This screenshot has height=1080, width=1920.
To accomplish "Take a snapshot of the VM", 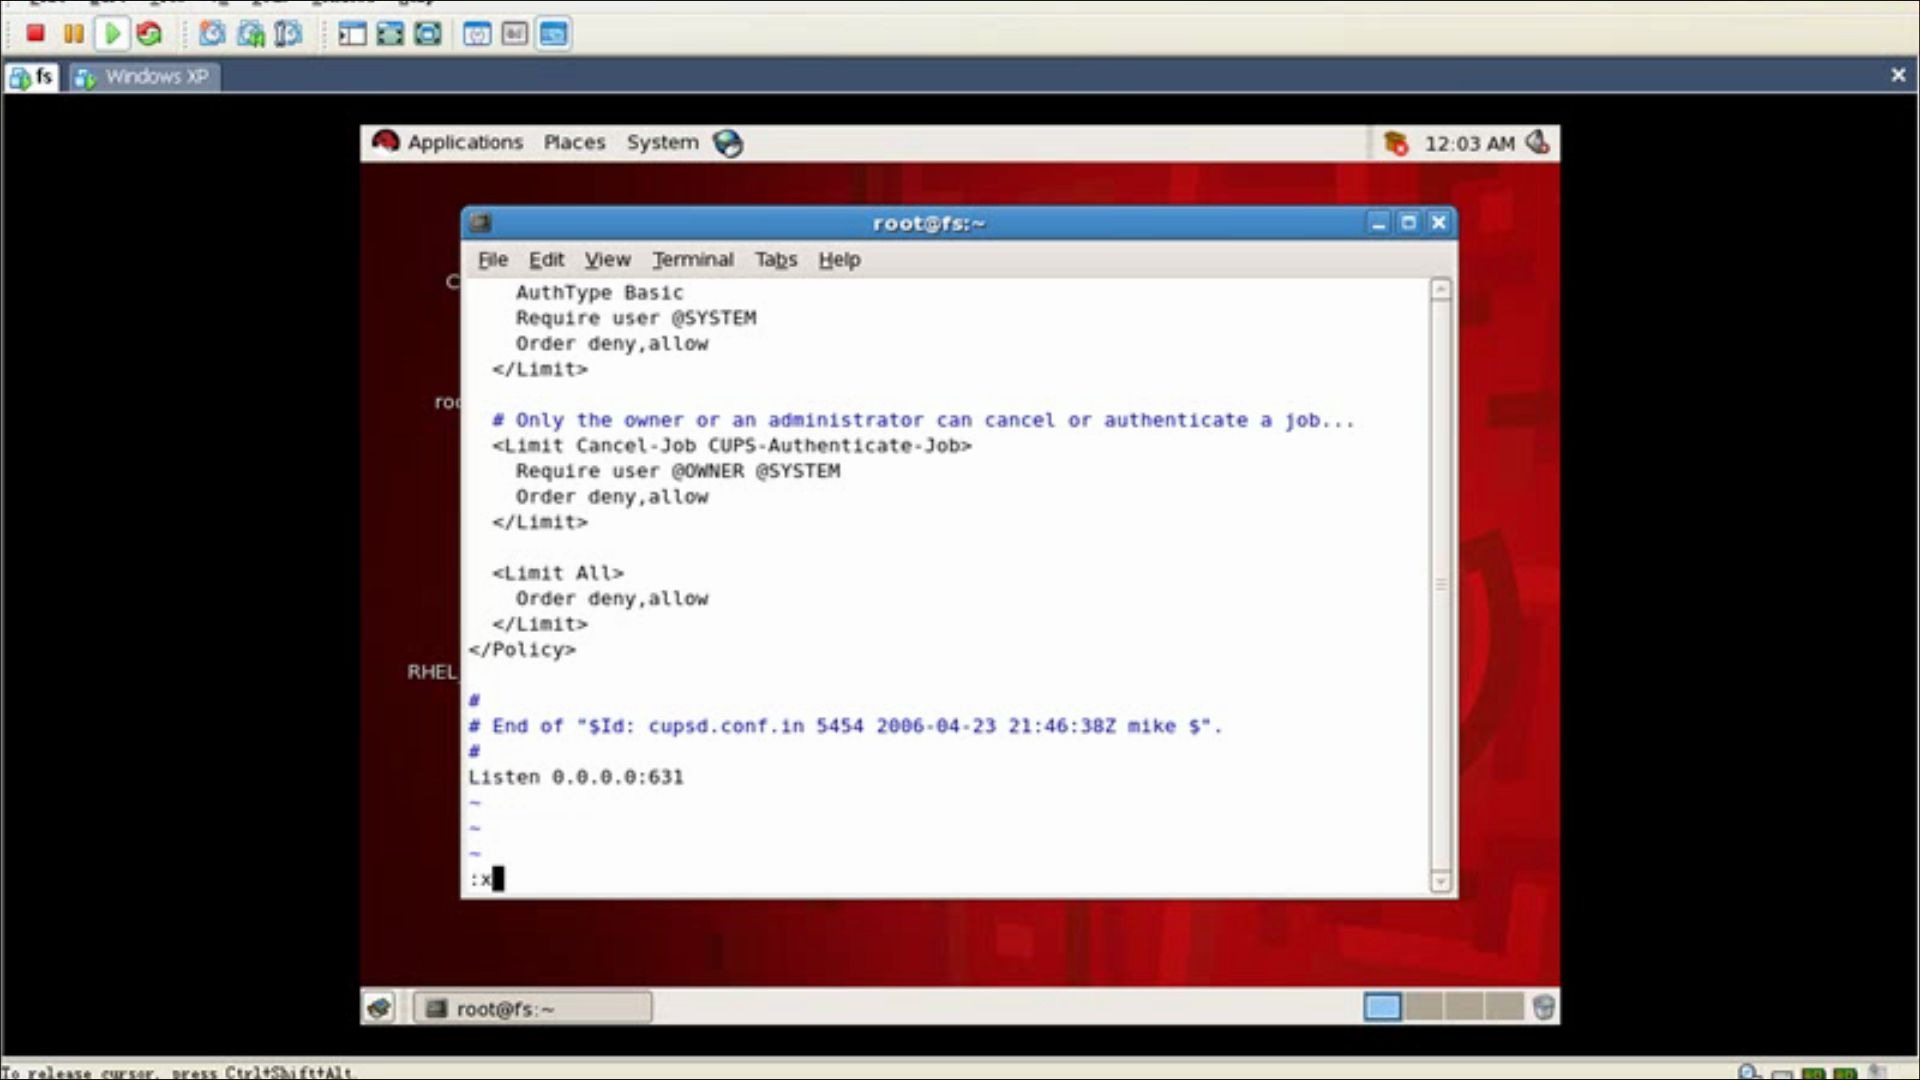I will coord(212,34).
